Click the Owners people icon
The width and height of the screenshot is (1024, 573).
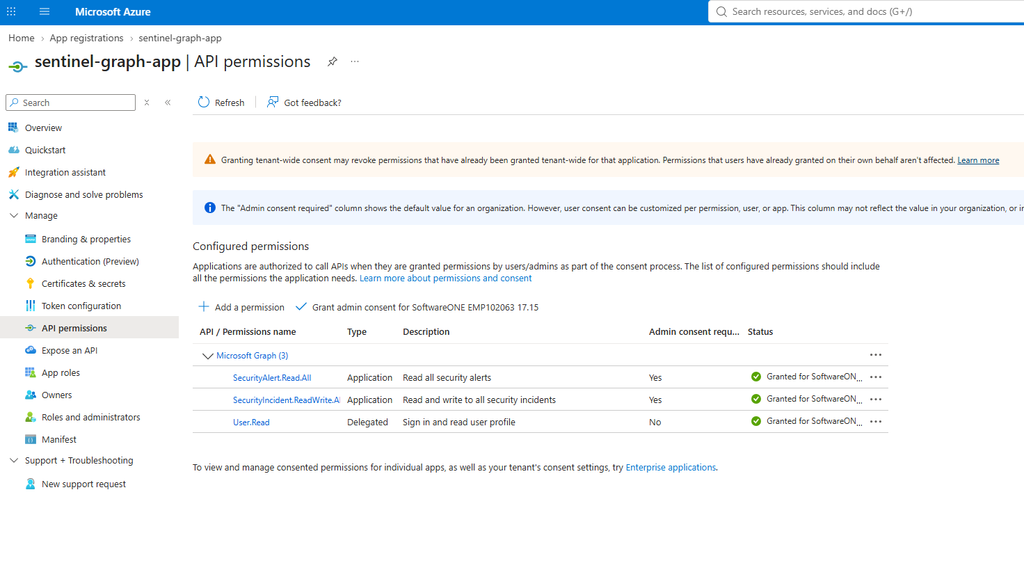[30, 394]
